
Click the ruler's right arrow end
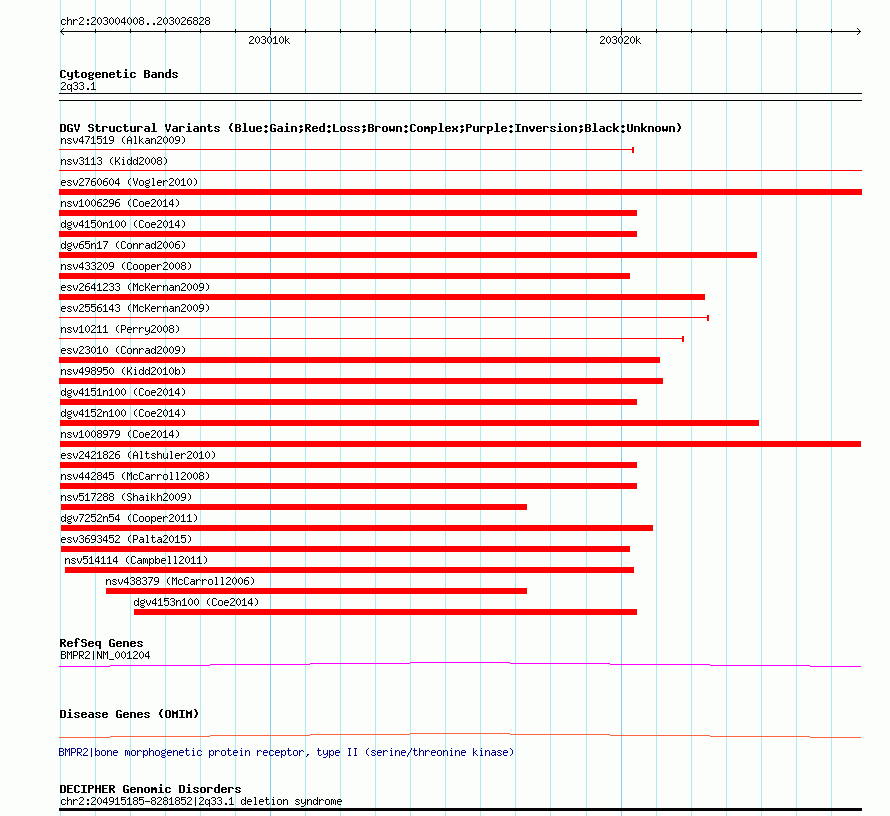click(859, 32)
